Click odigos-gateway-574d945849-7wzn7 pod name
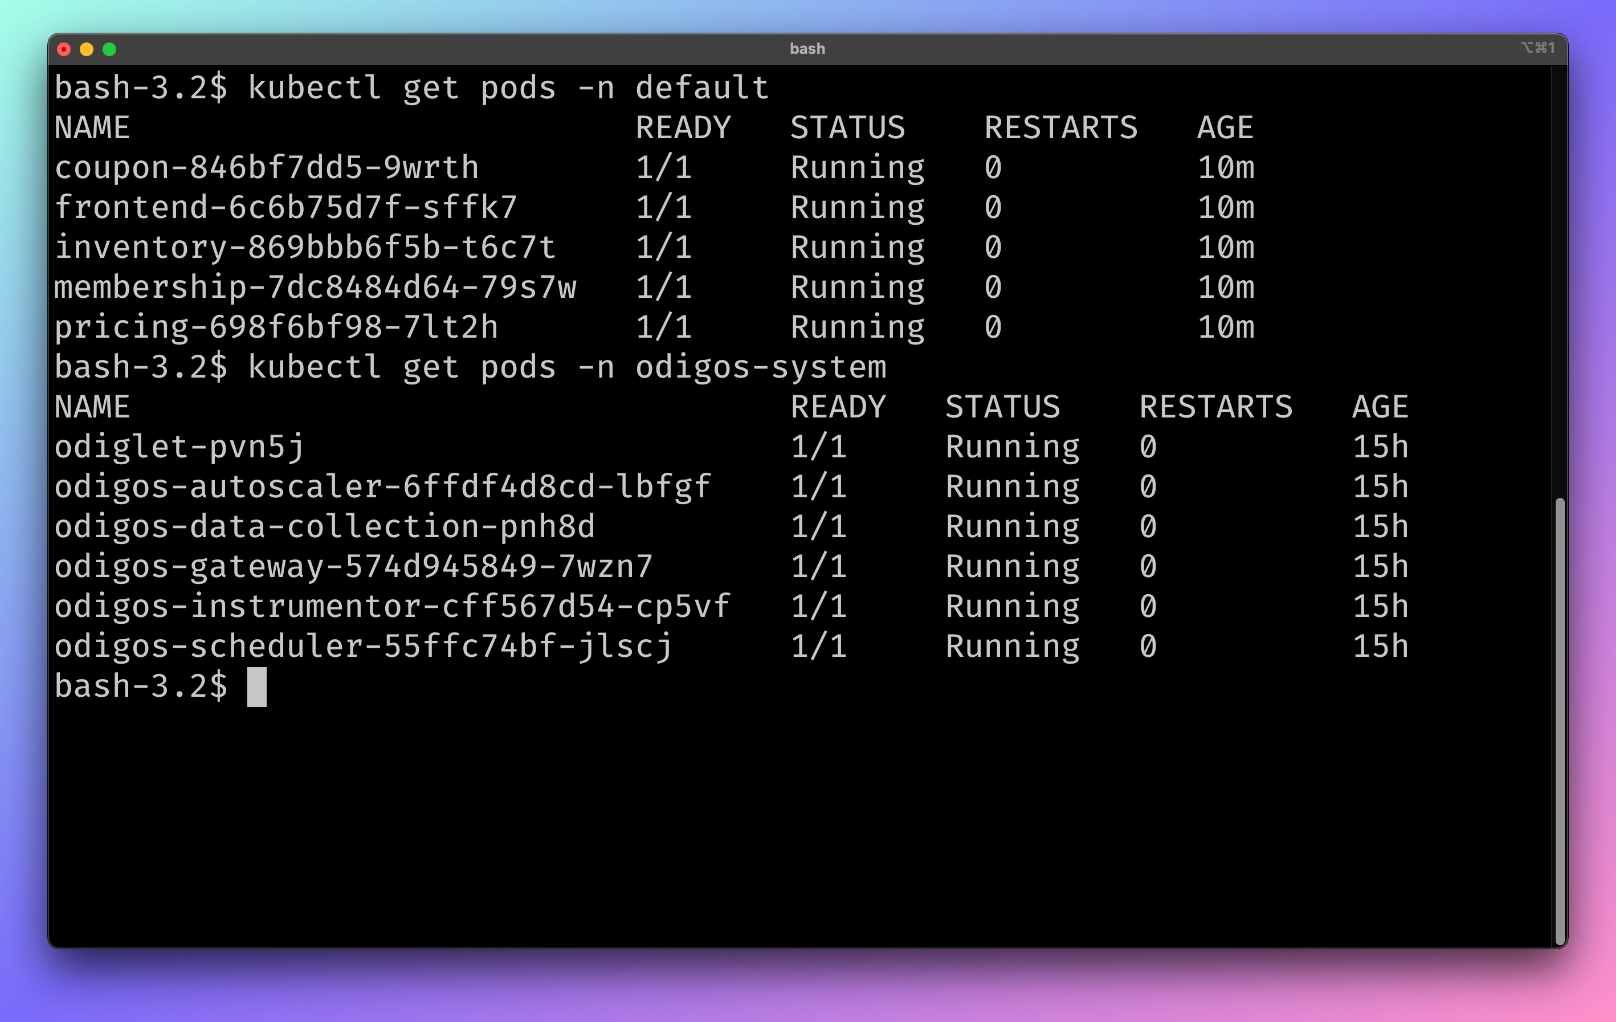This screenshot has width=1616, height=1022. [x=354, y=567]
